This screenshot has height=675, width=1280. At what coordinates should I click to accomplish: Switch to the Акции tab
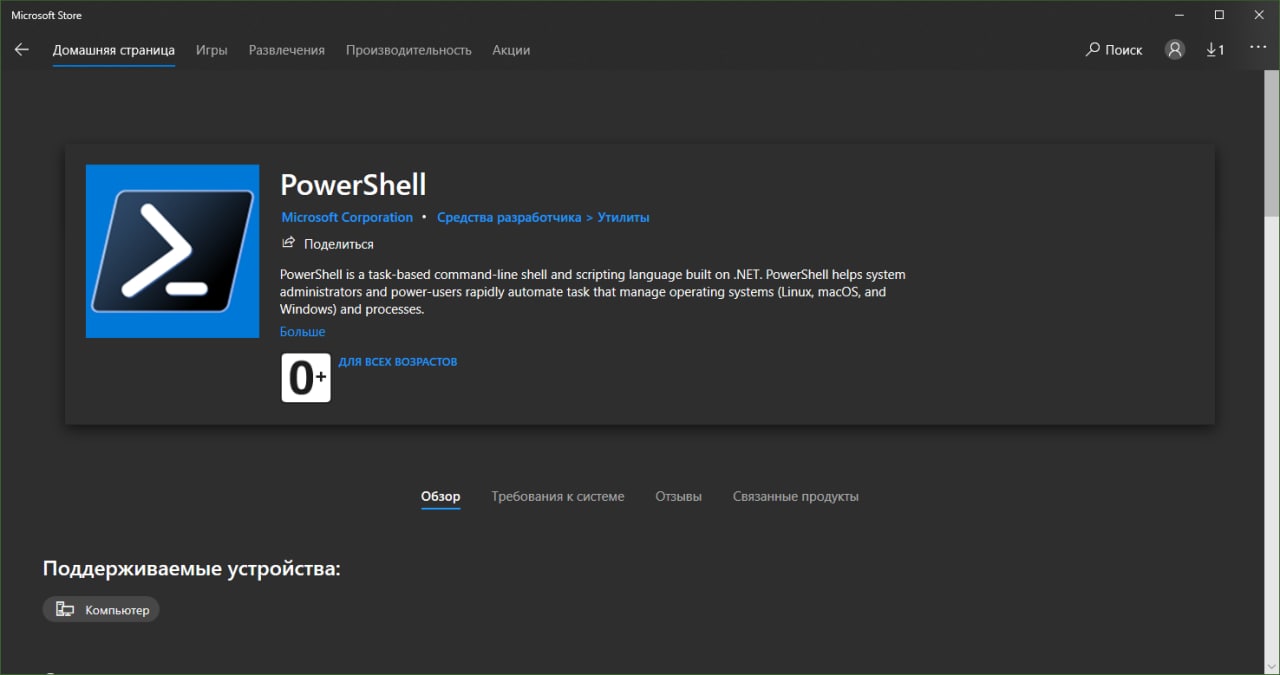pos(511,50)
